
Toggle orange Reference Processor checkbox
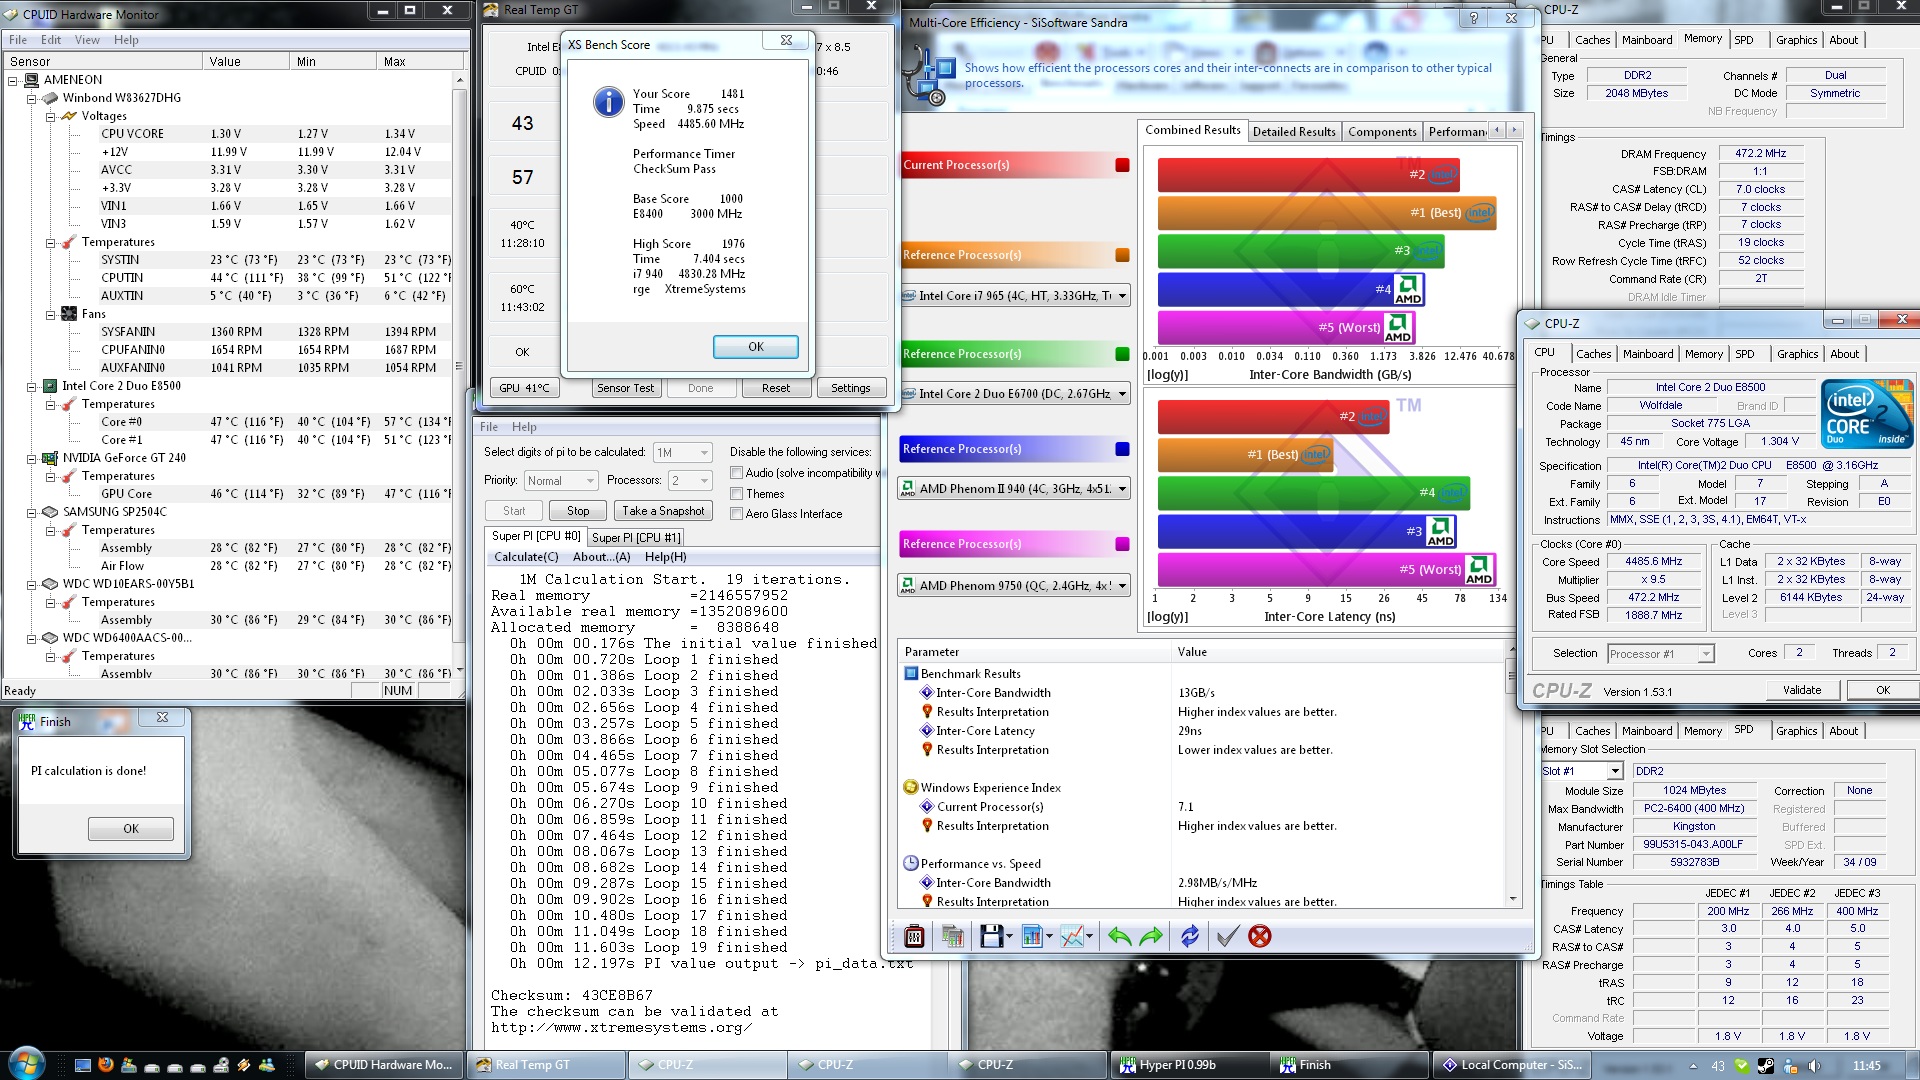coord(1122,255)
